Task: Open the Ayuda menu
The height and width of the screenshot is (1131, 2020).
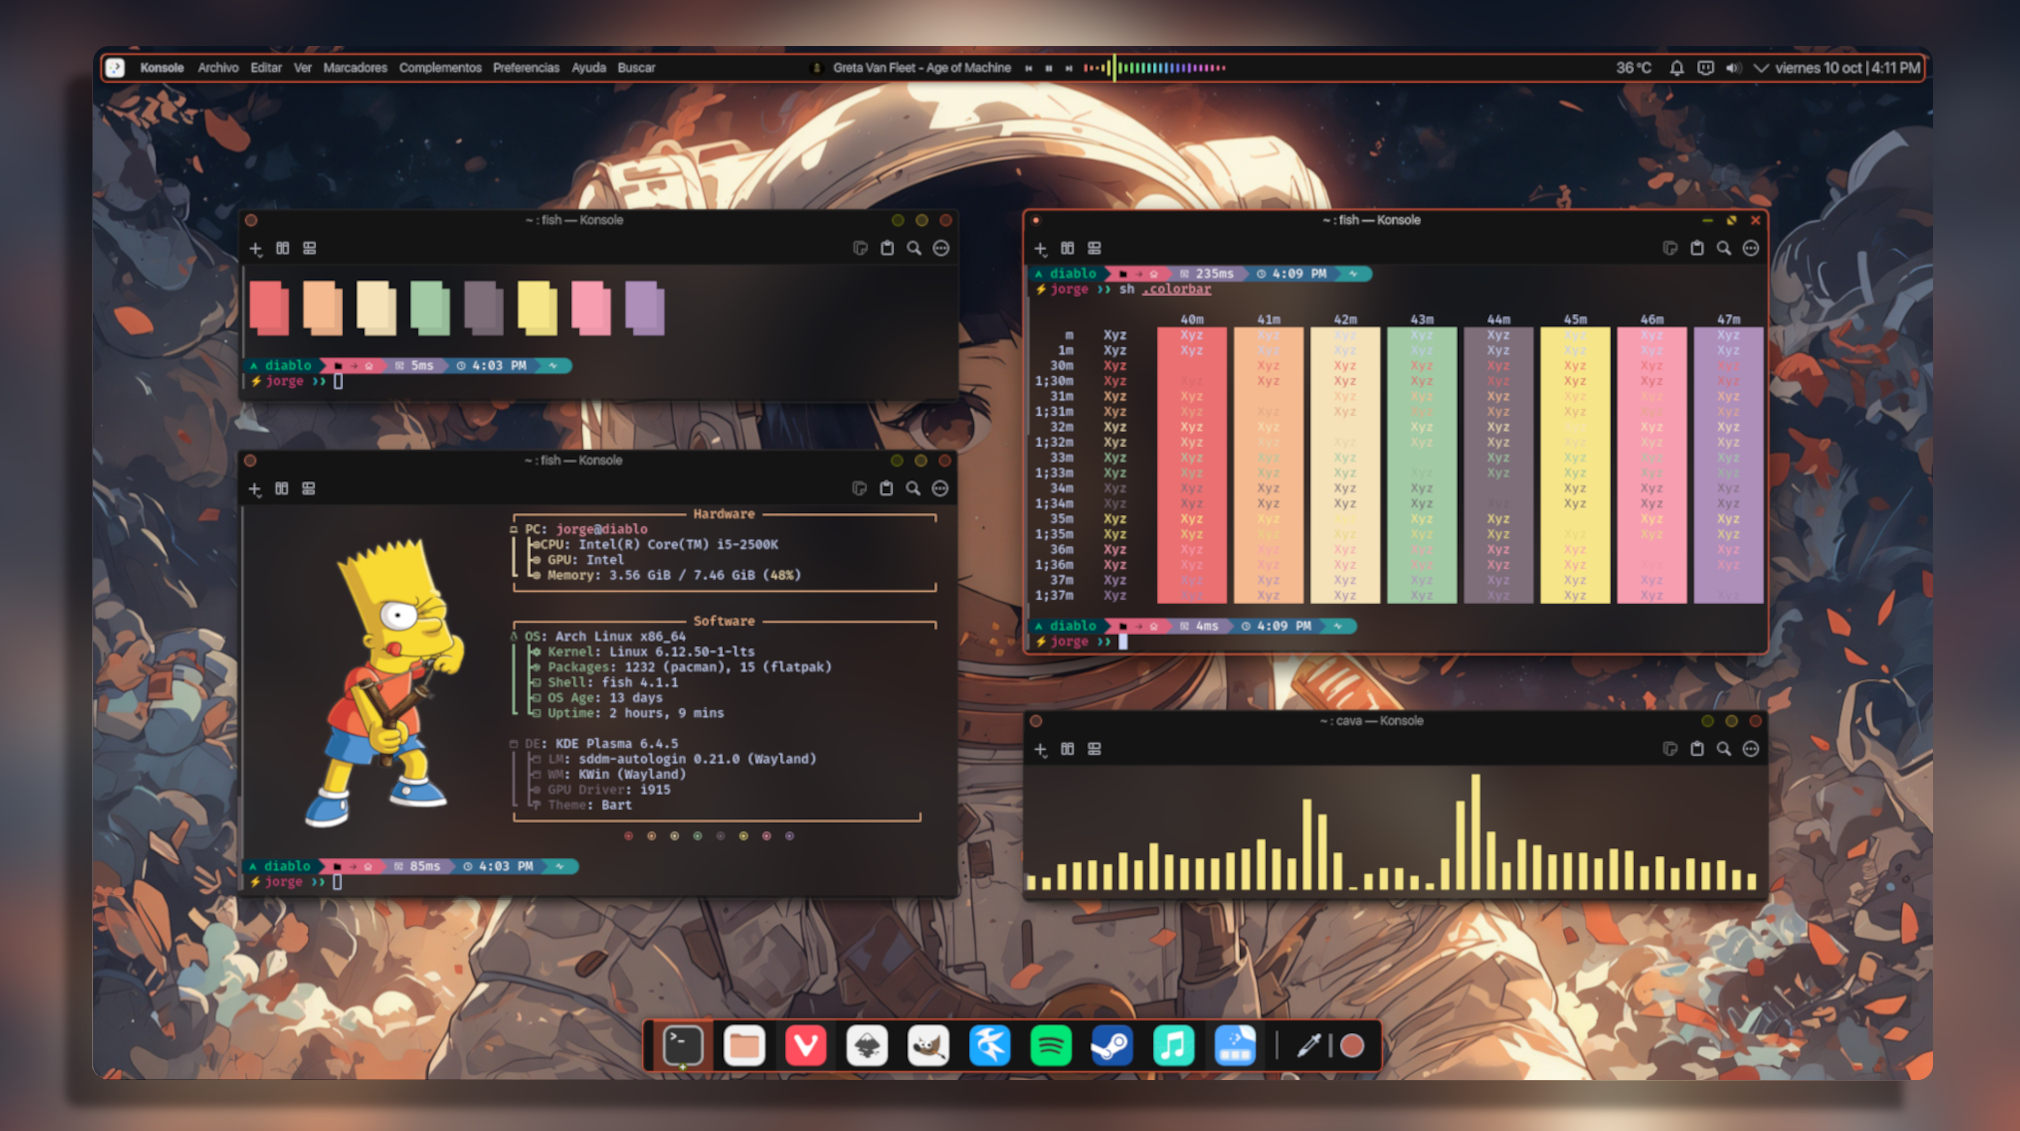Action: [x=588, y=68]
